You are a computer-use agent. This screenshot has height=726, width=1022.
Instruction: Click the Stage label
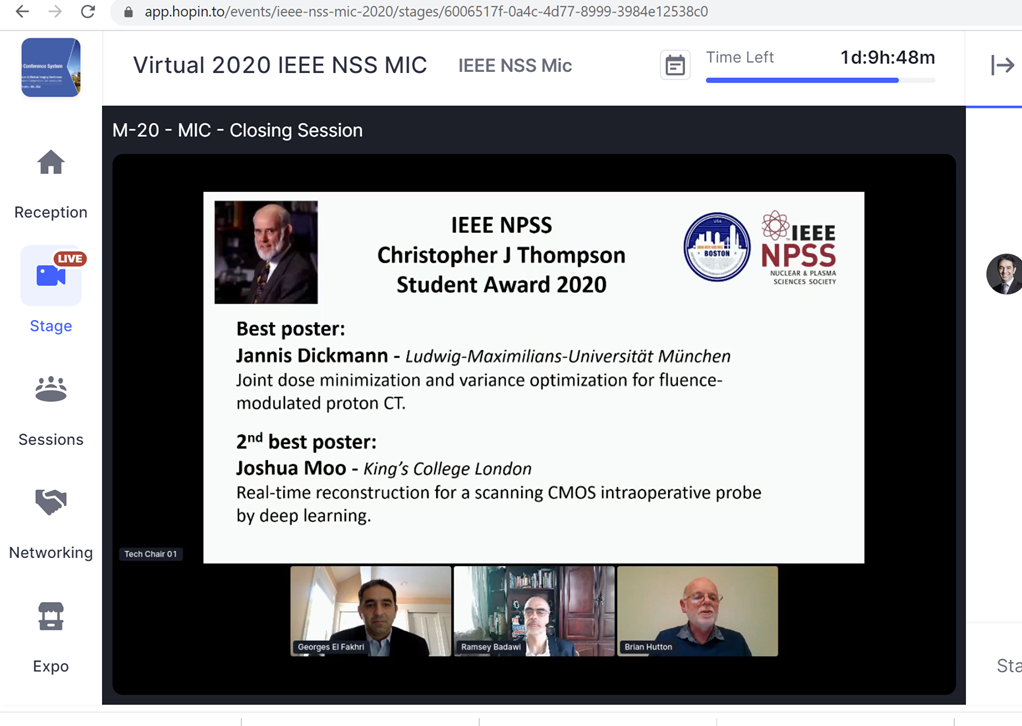point(51,326)
